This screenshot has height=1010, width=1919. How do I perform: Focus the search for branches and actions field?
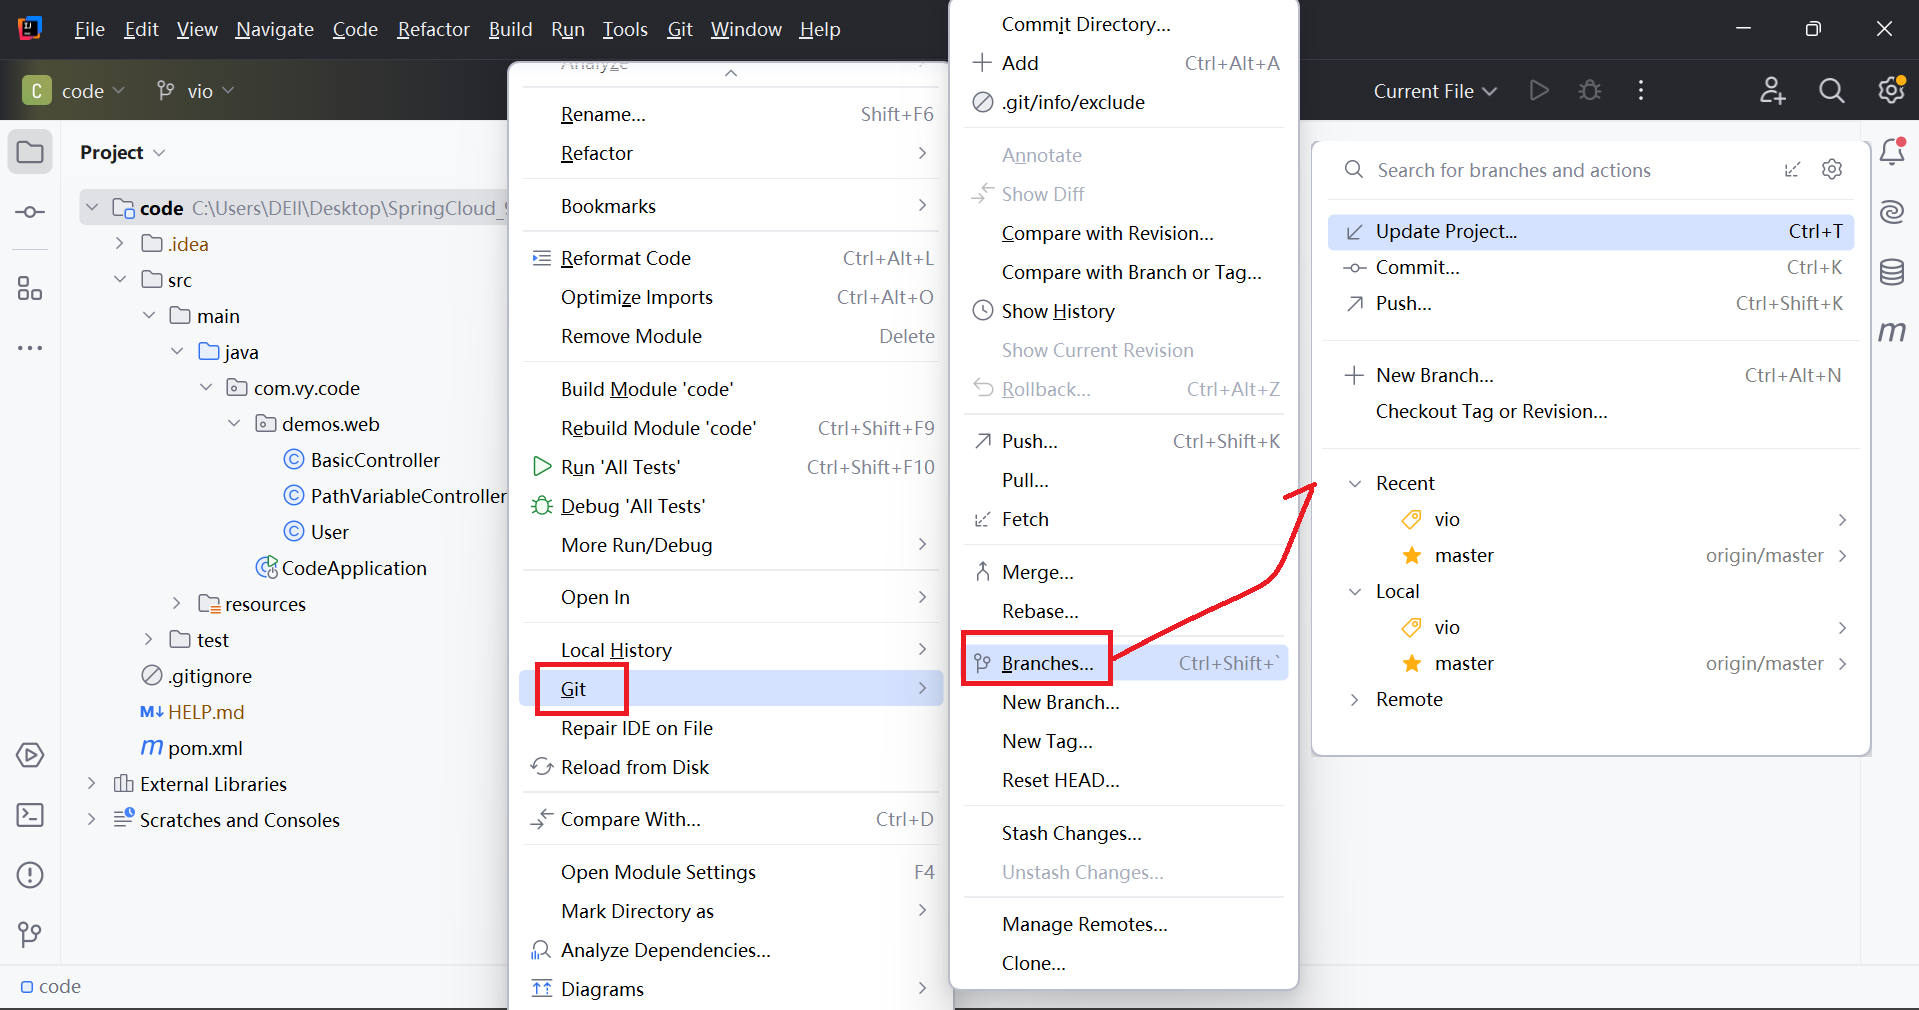[x=1560, y=170]
